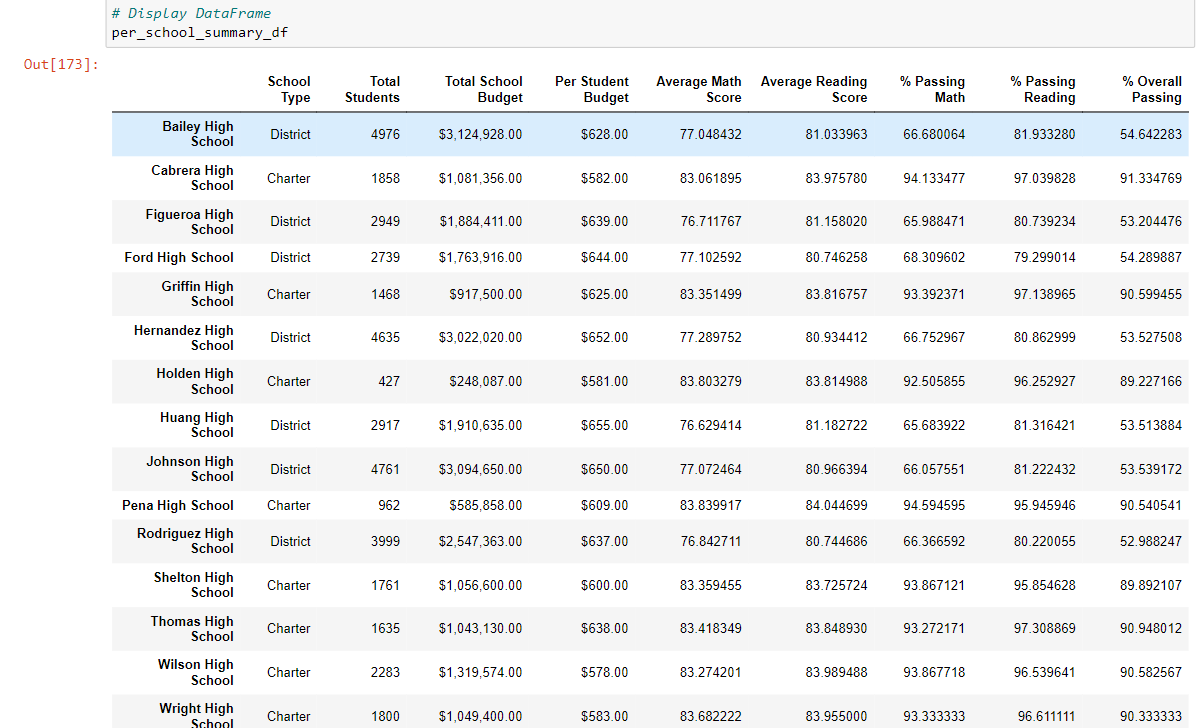Select the Rodriguez High School row label
Screen dimensions: 1197x728
pyautogui.click(x=185, y=541)
